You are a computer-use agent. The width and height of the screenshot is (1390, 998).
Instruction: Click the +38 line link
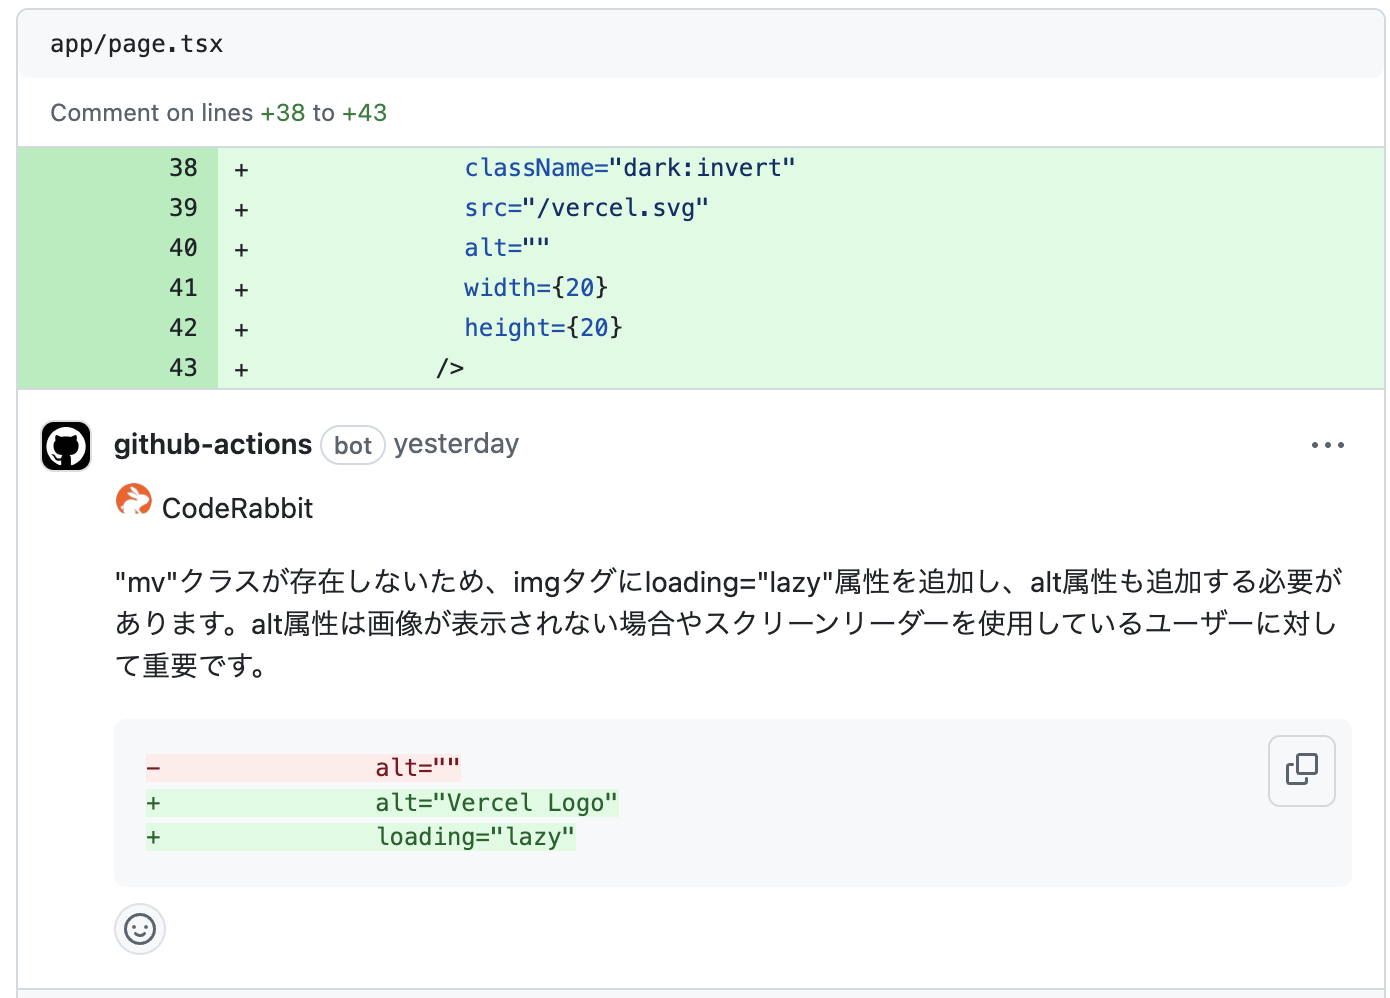[281, 112]
